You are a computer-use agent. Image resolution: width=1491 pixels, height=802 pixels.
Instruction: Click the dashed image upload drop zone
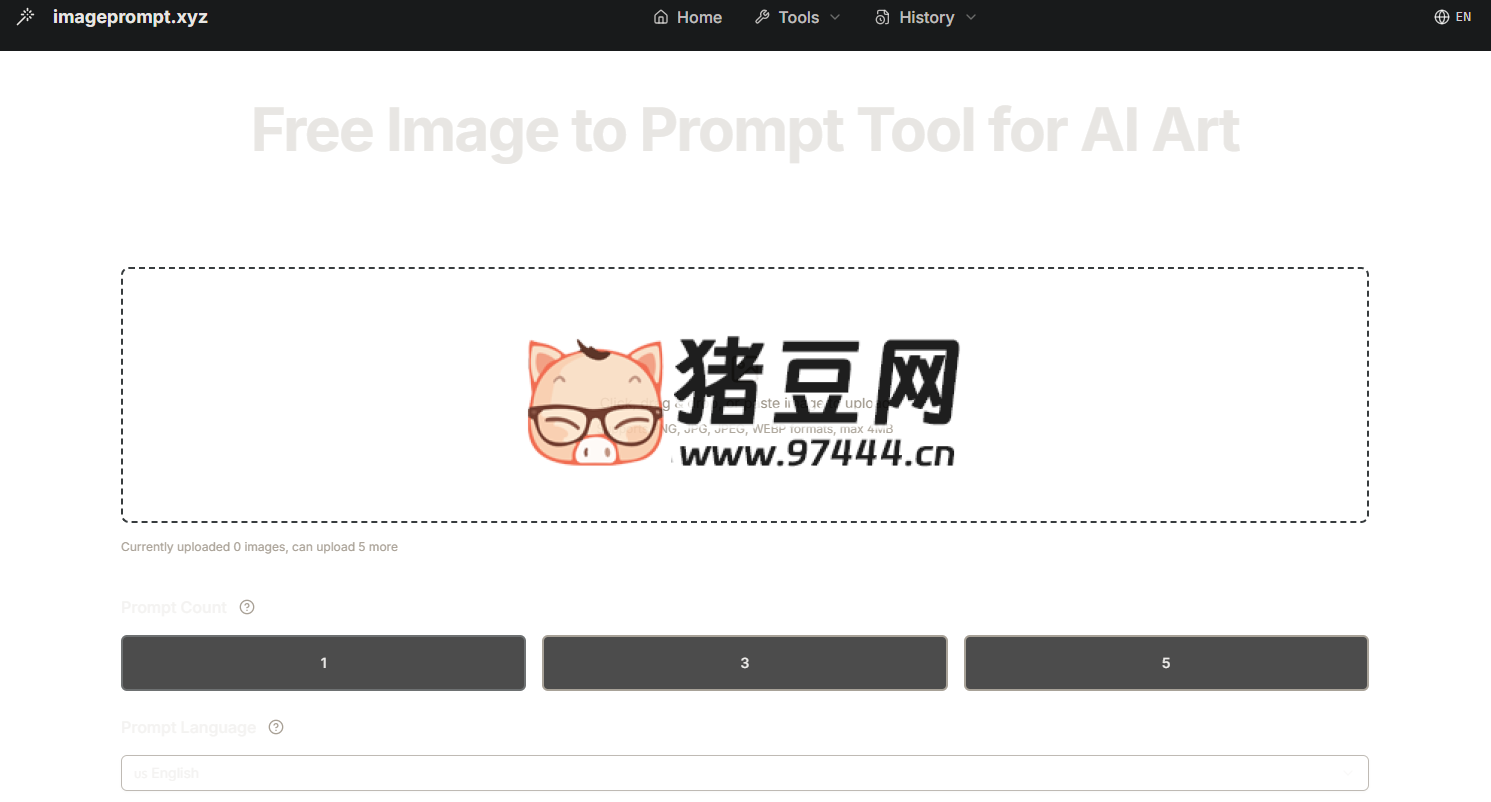pos(745,395)
